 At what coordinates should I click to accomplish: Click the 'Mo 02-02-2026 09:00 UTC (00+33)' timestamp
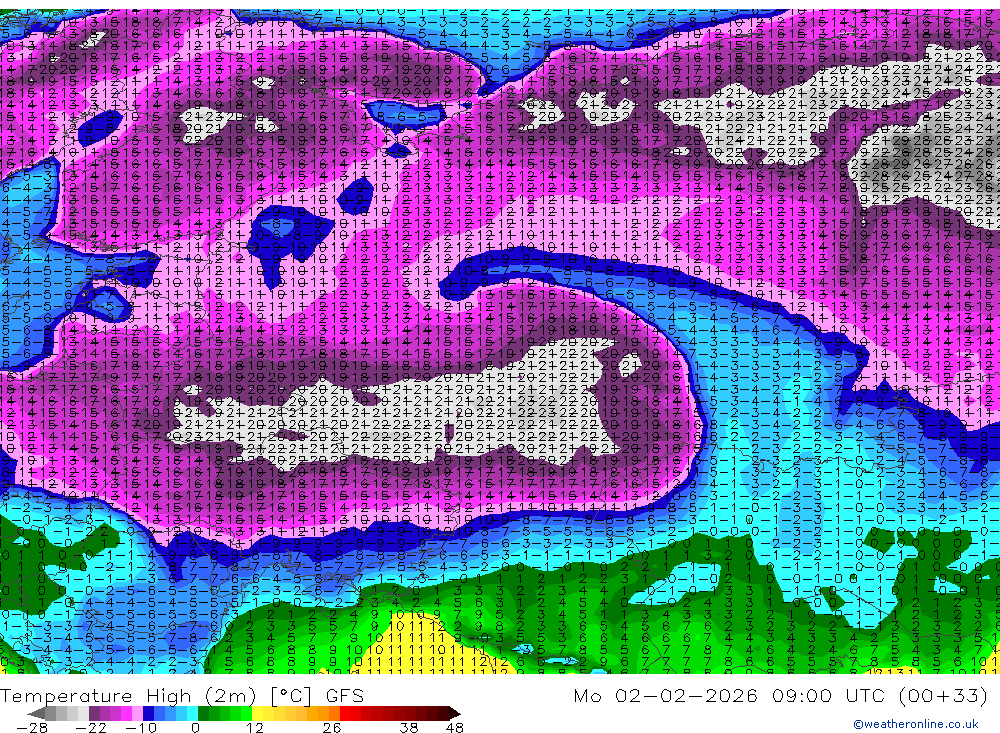781,695
